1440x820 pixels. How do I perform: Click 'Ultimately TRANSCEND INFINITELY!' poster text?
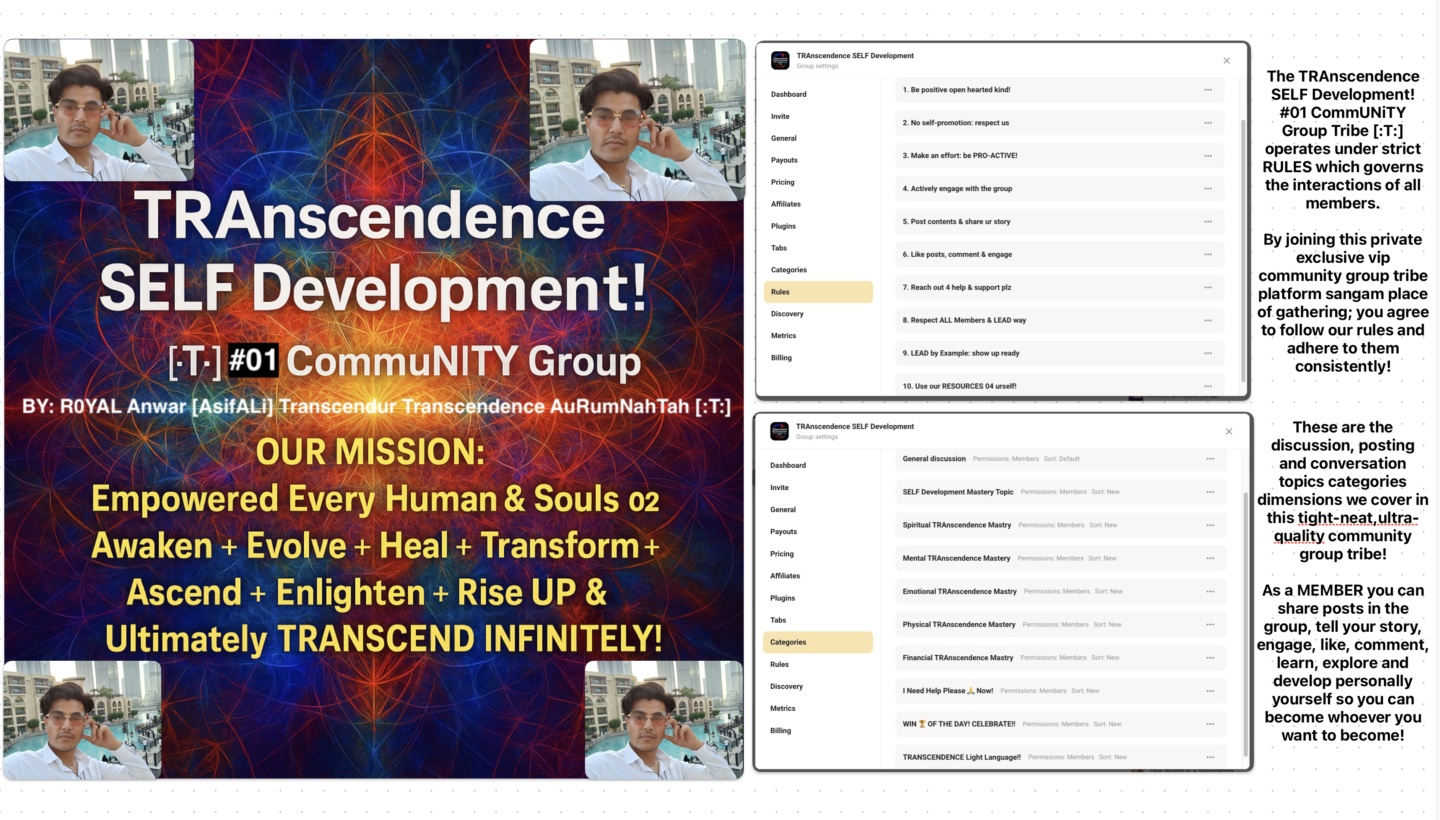(383, 639)
